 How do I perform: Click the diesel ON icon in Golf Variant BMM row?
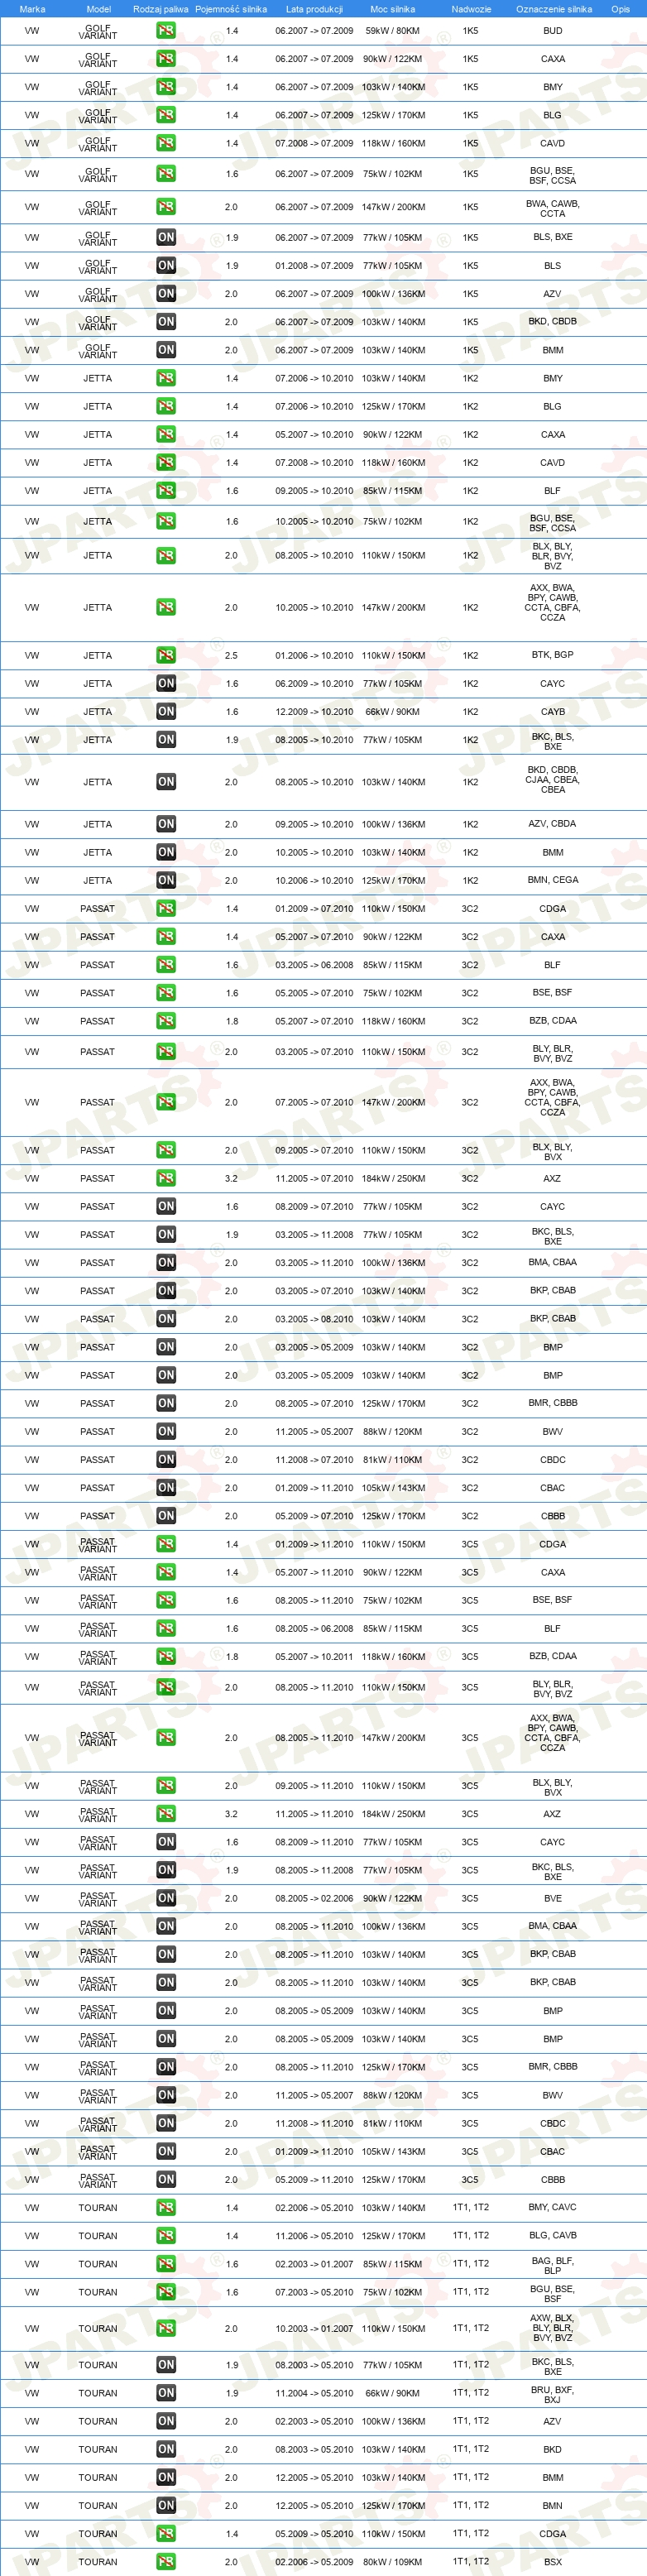(x=166, y=350)
